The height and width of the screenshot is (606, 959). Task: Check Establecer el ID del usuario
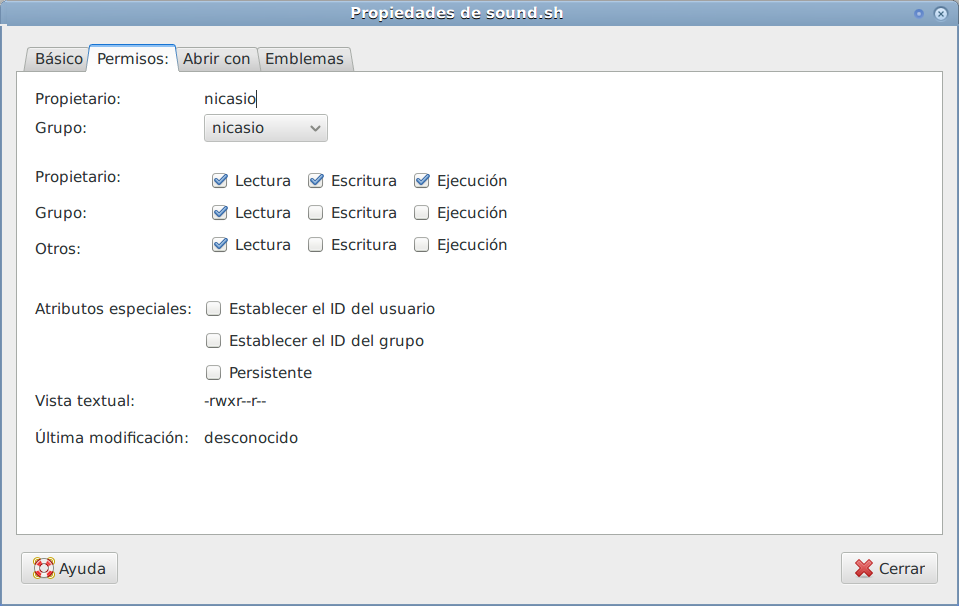click(x=213, y=309)
